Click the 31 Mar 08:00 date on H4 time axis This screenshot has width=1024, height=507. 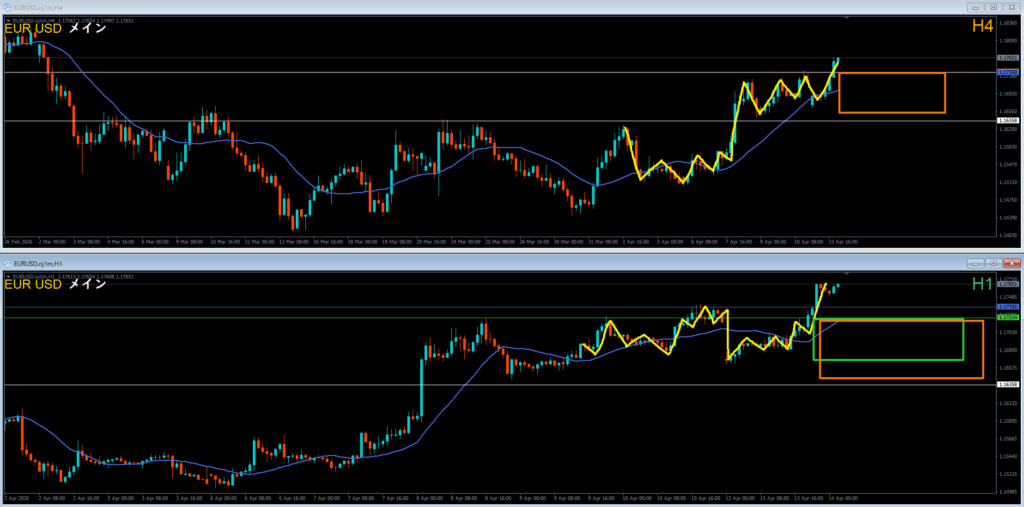pyautogui.click(x=603, y=241)
